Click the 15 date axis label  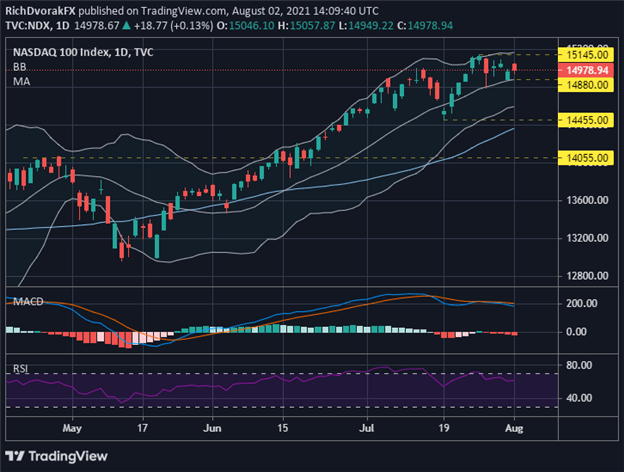point(283,428)
